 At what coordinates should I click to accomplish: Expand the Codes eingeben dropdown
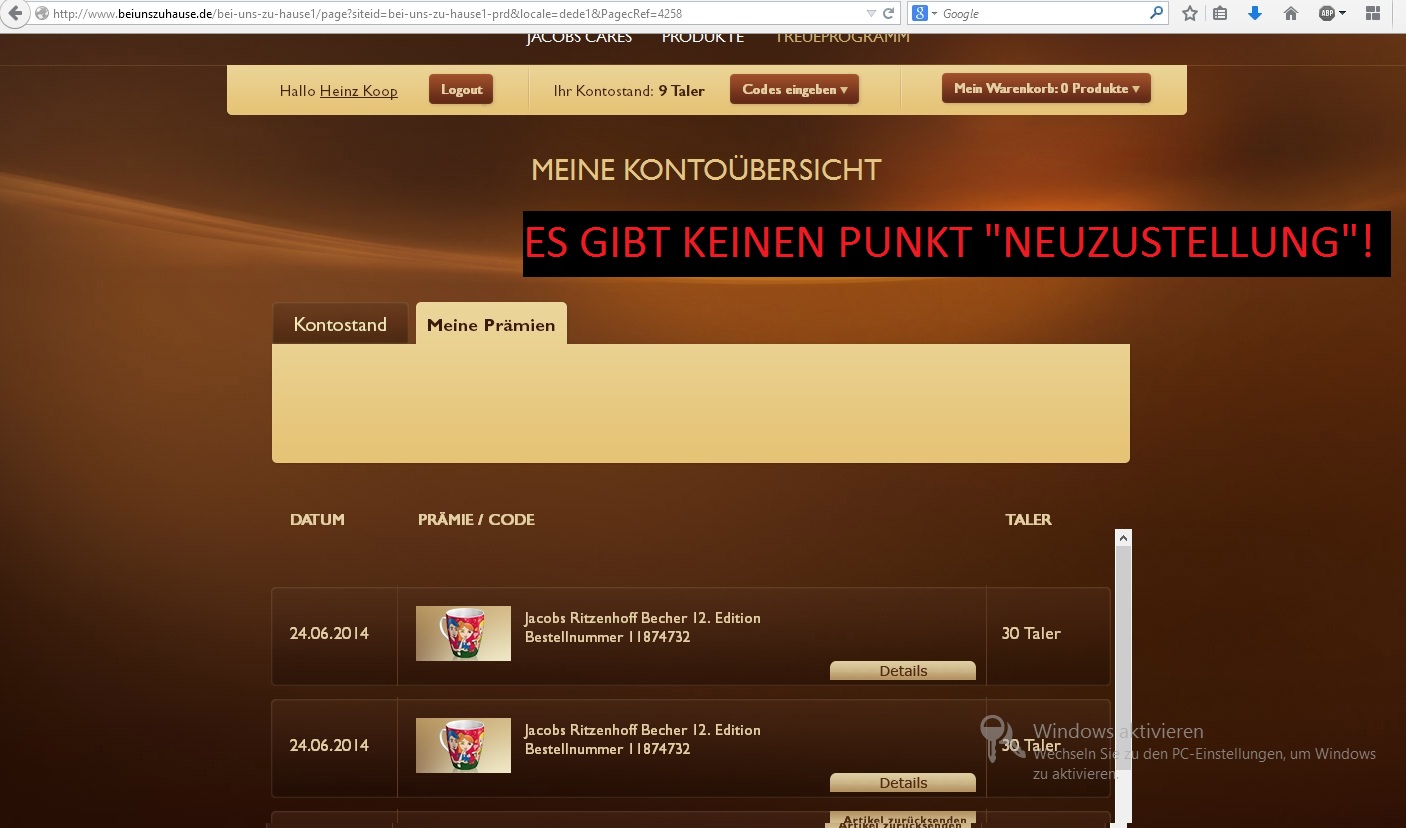pyautogui.click(x=794, y=89)
